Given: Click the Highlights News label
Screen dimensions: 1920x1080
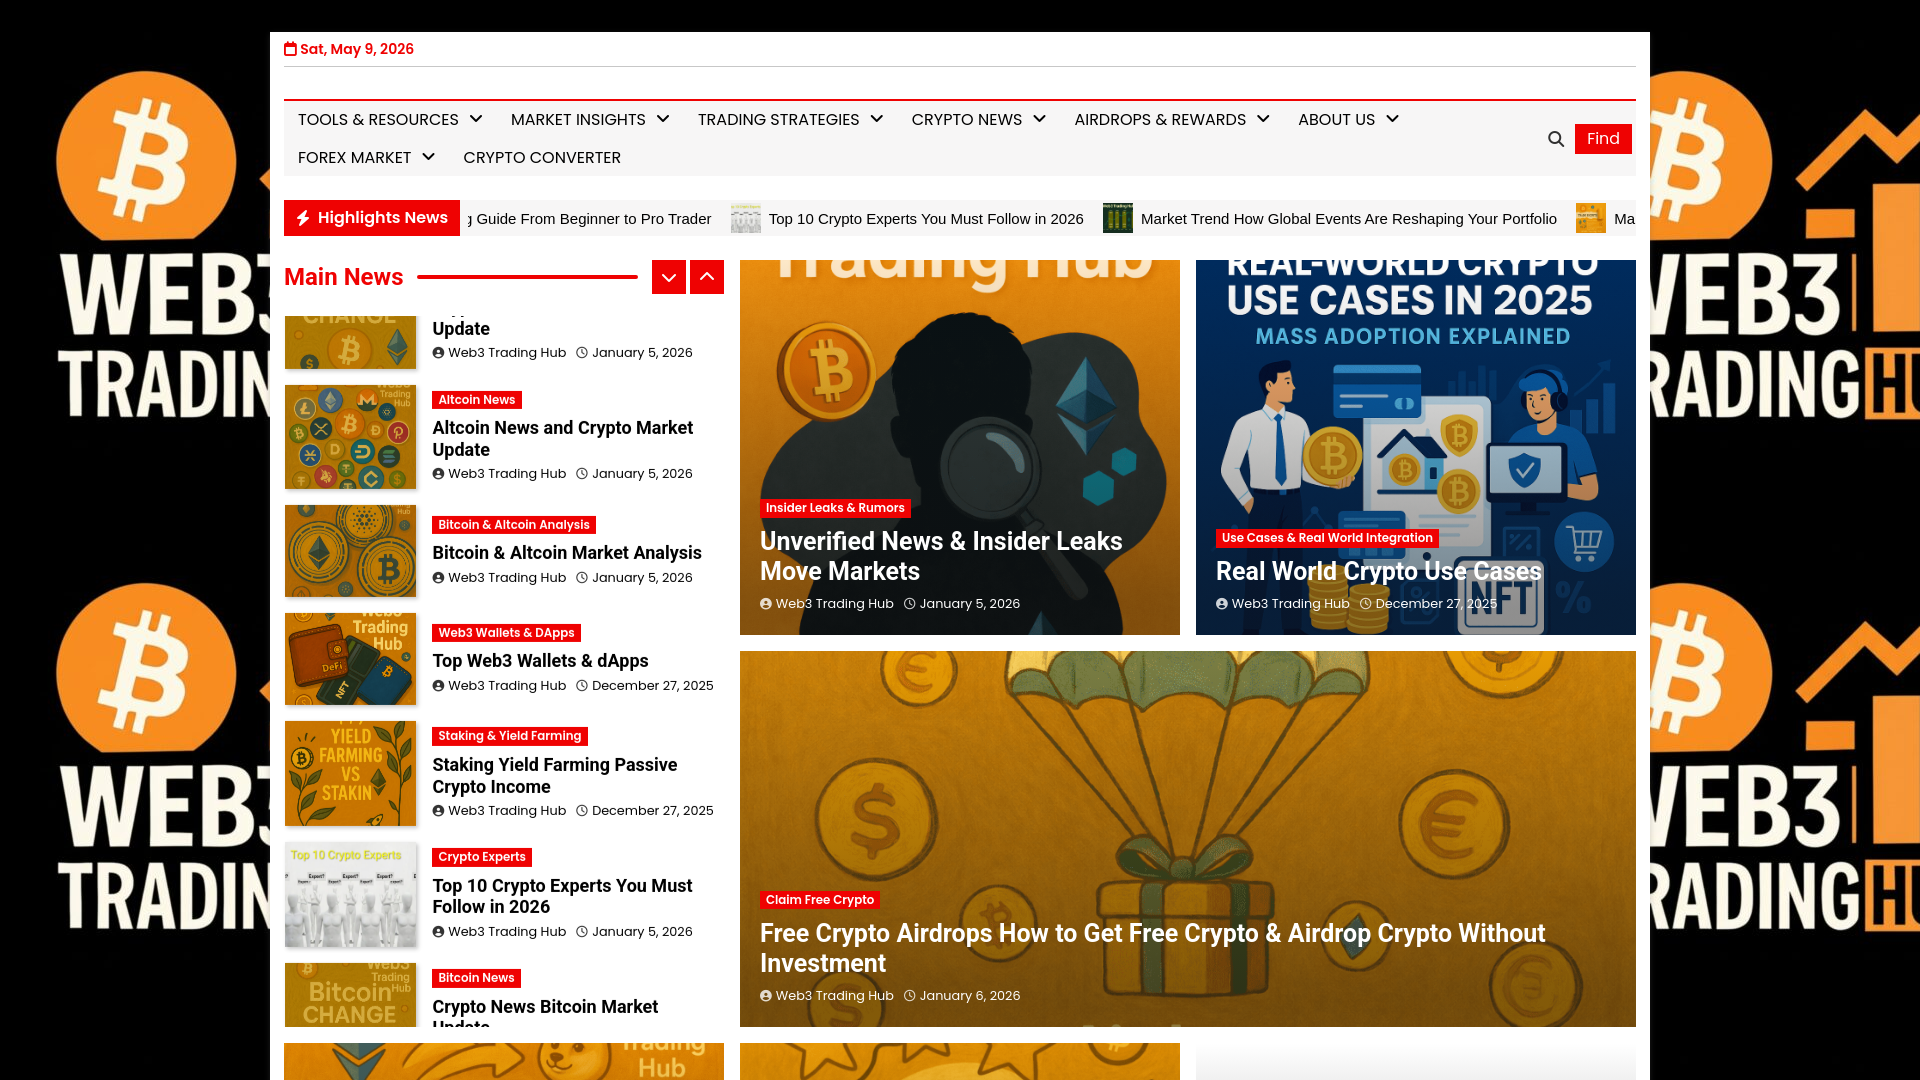Looking at the screenshot, I should 383,218.
